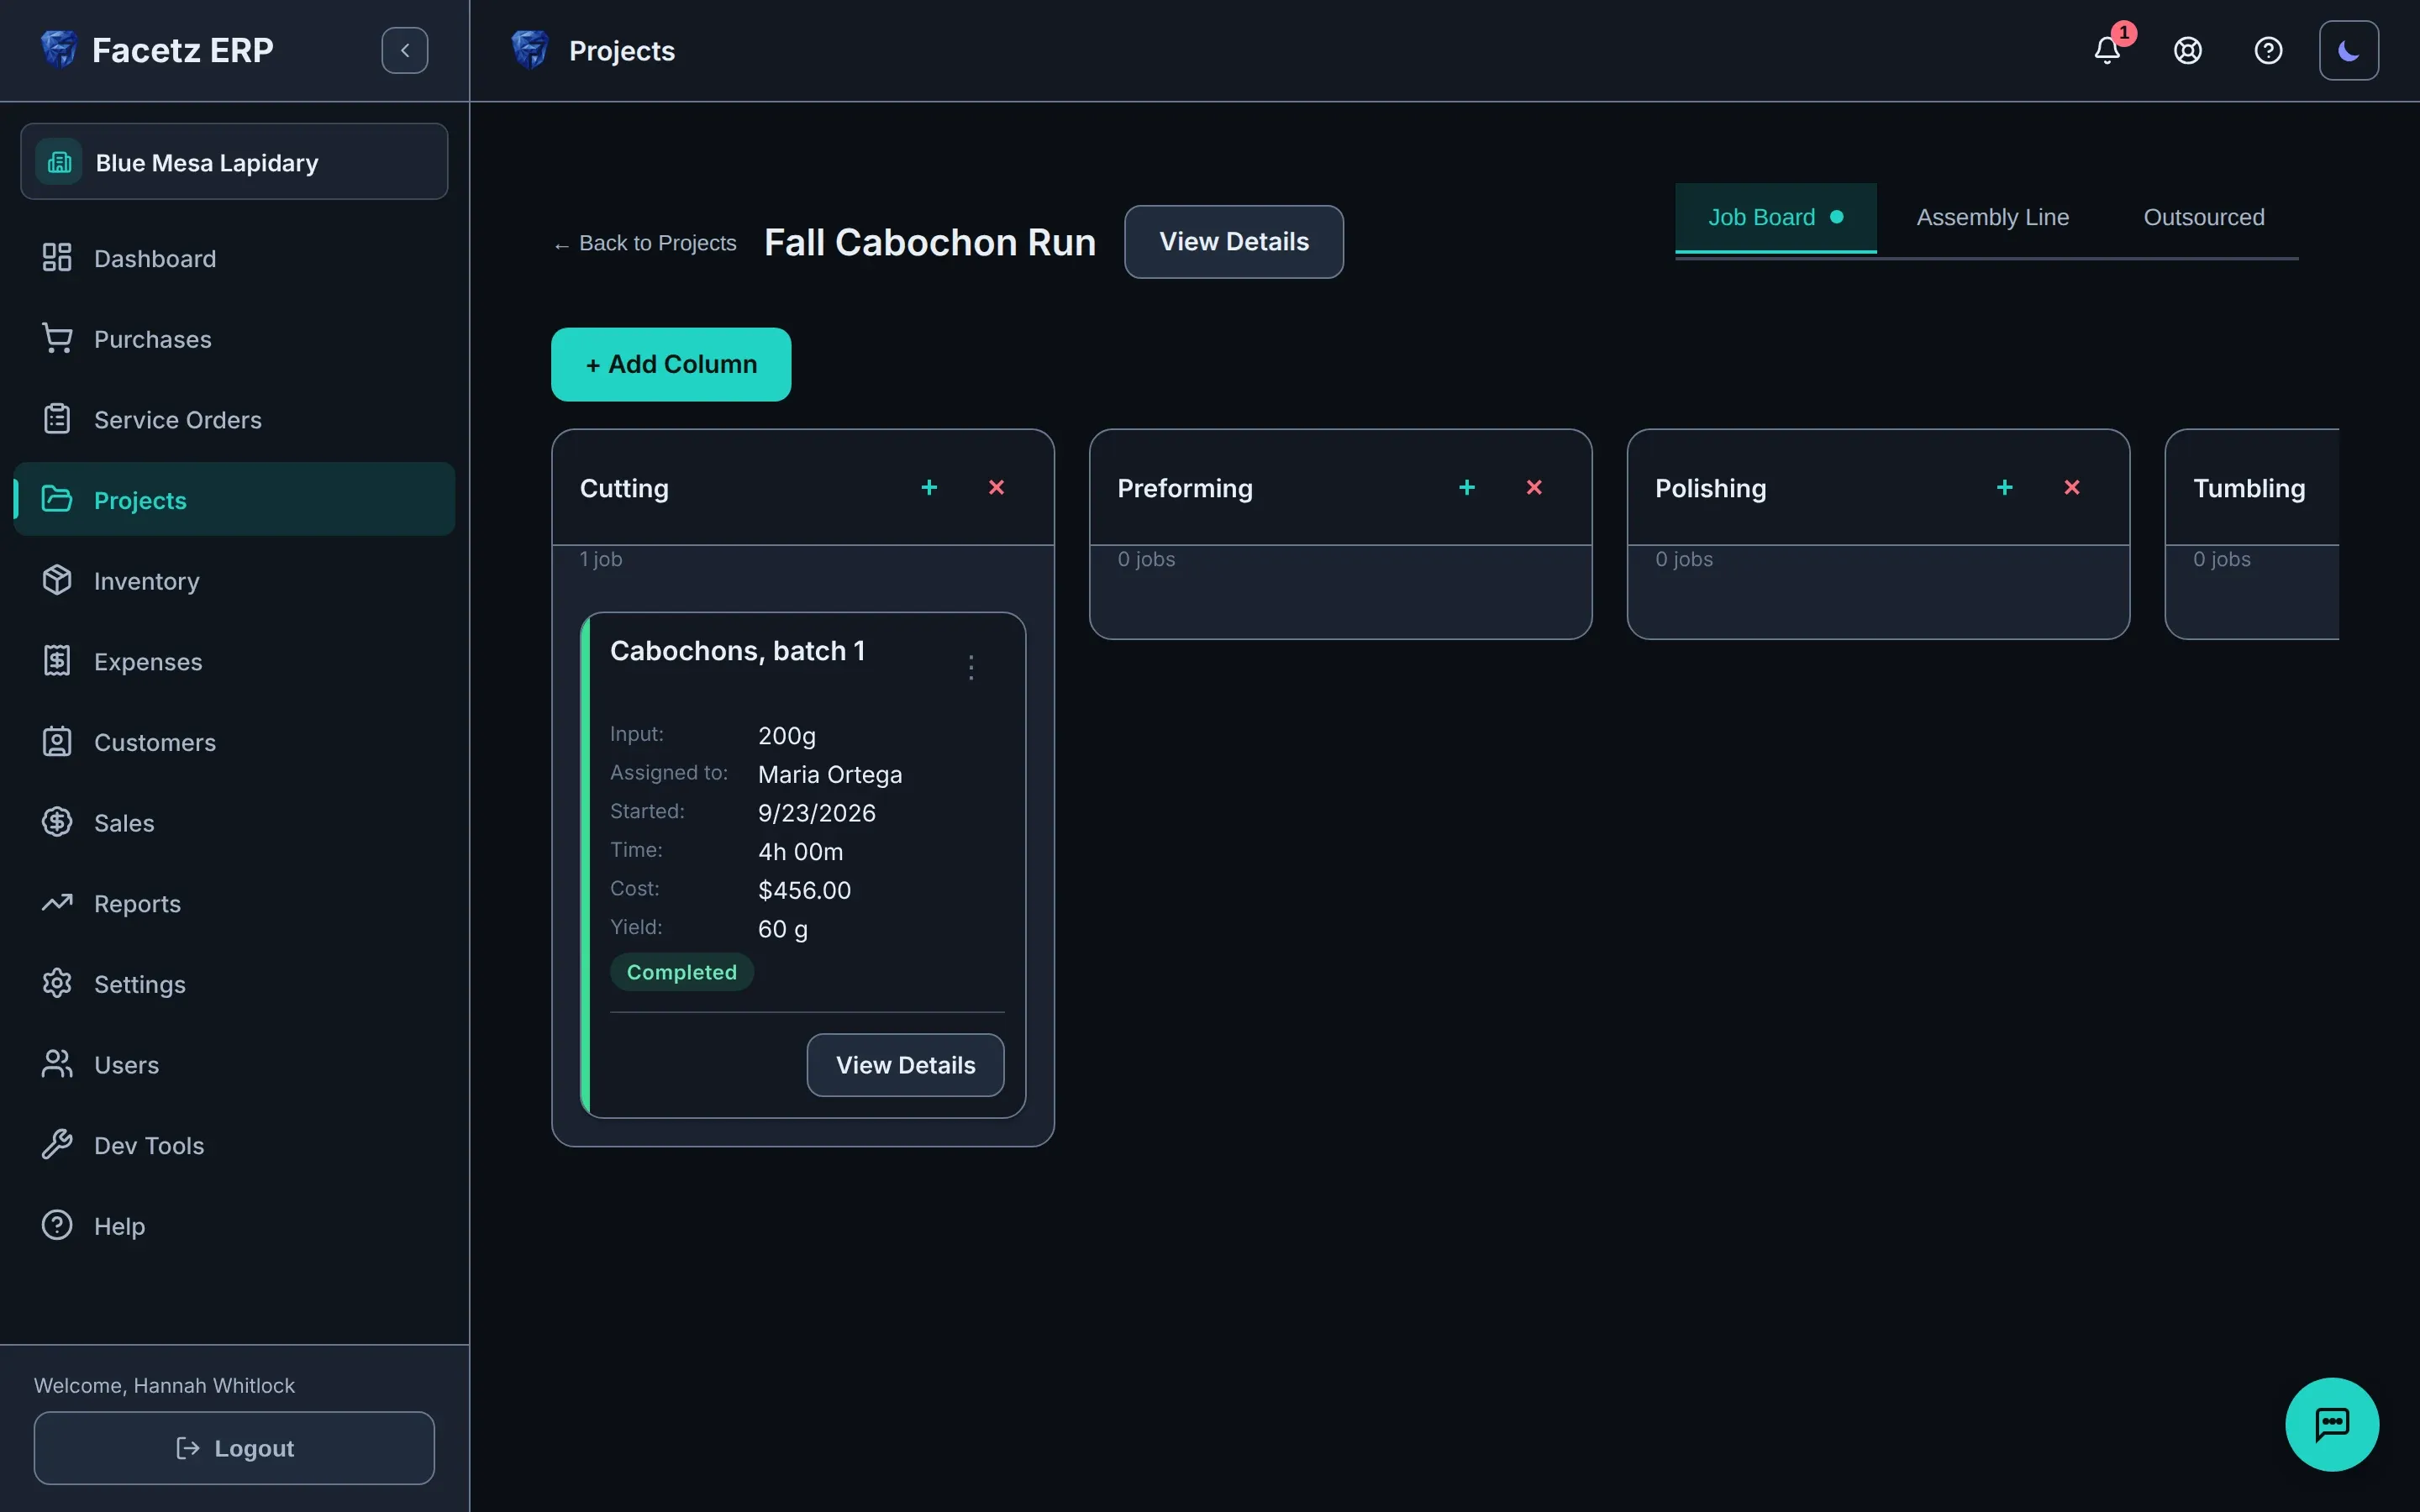Open Reports in the sidebar
The image size is (2420, 1512).
click(234, 903)
